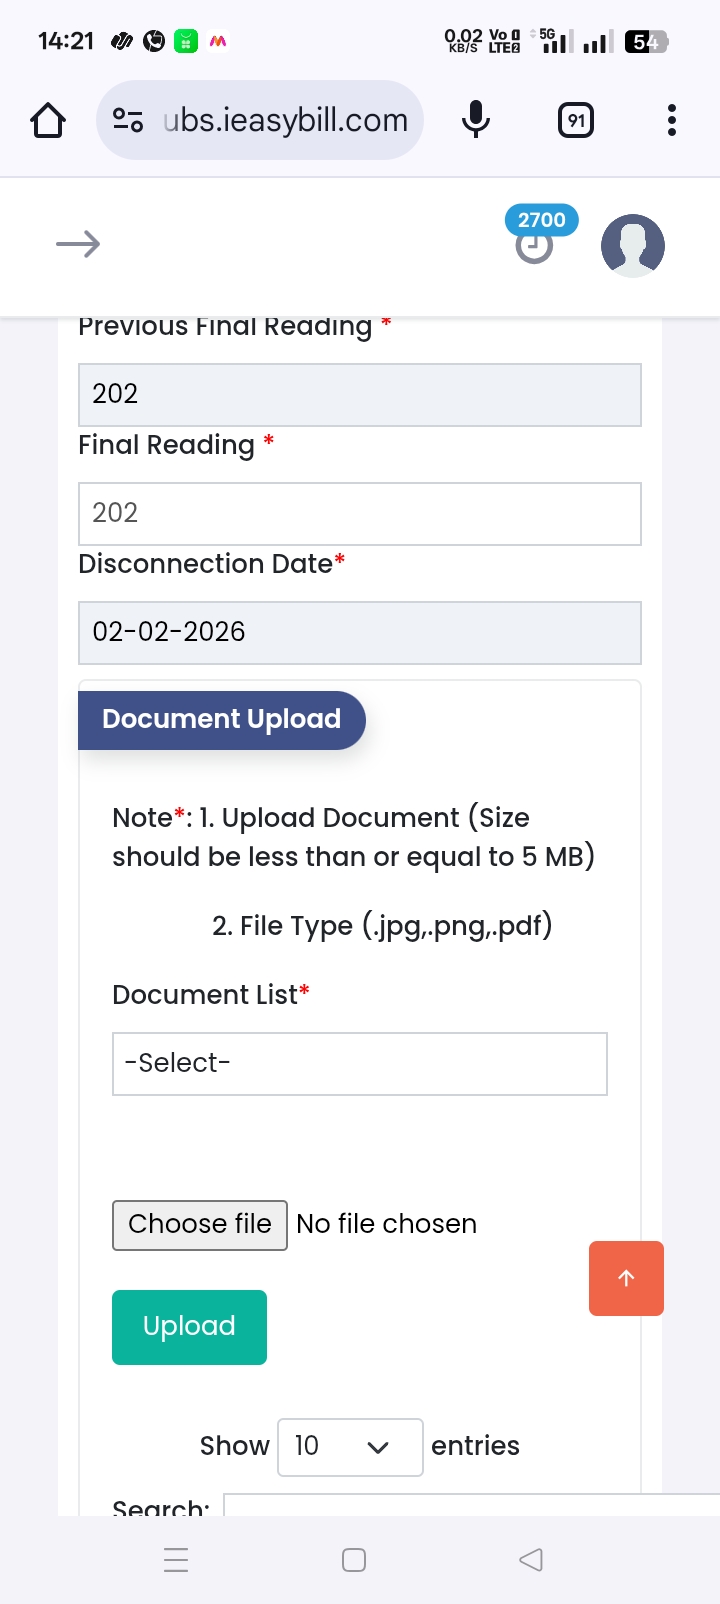Expand sidebar with the right arrow icon

[78, 244]
